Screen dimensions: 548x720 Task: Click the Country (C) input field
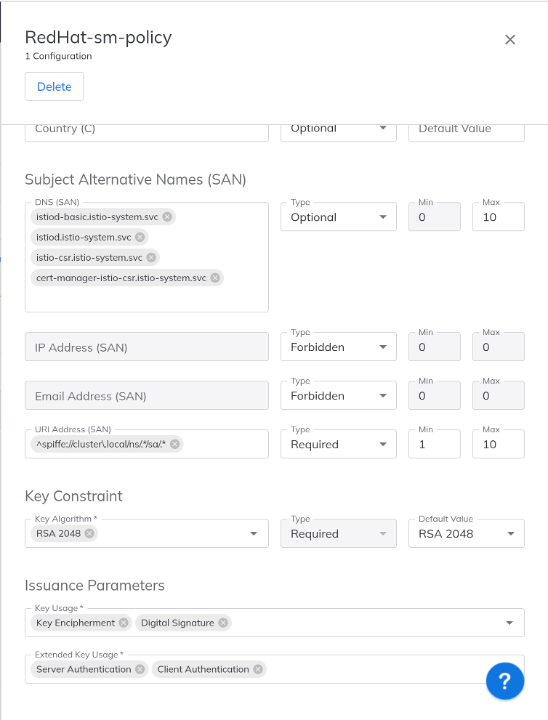[x=147, y=131]
